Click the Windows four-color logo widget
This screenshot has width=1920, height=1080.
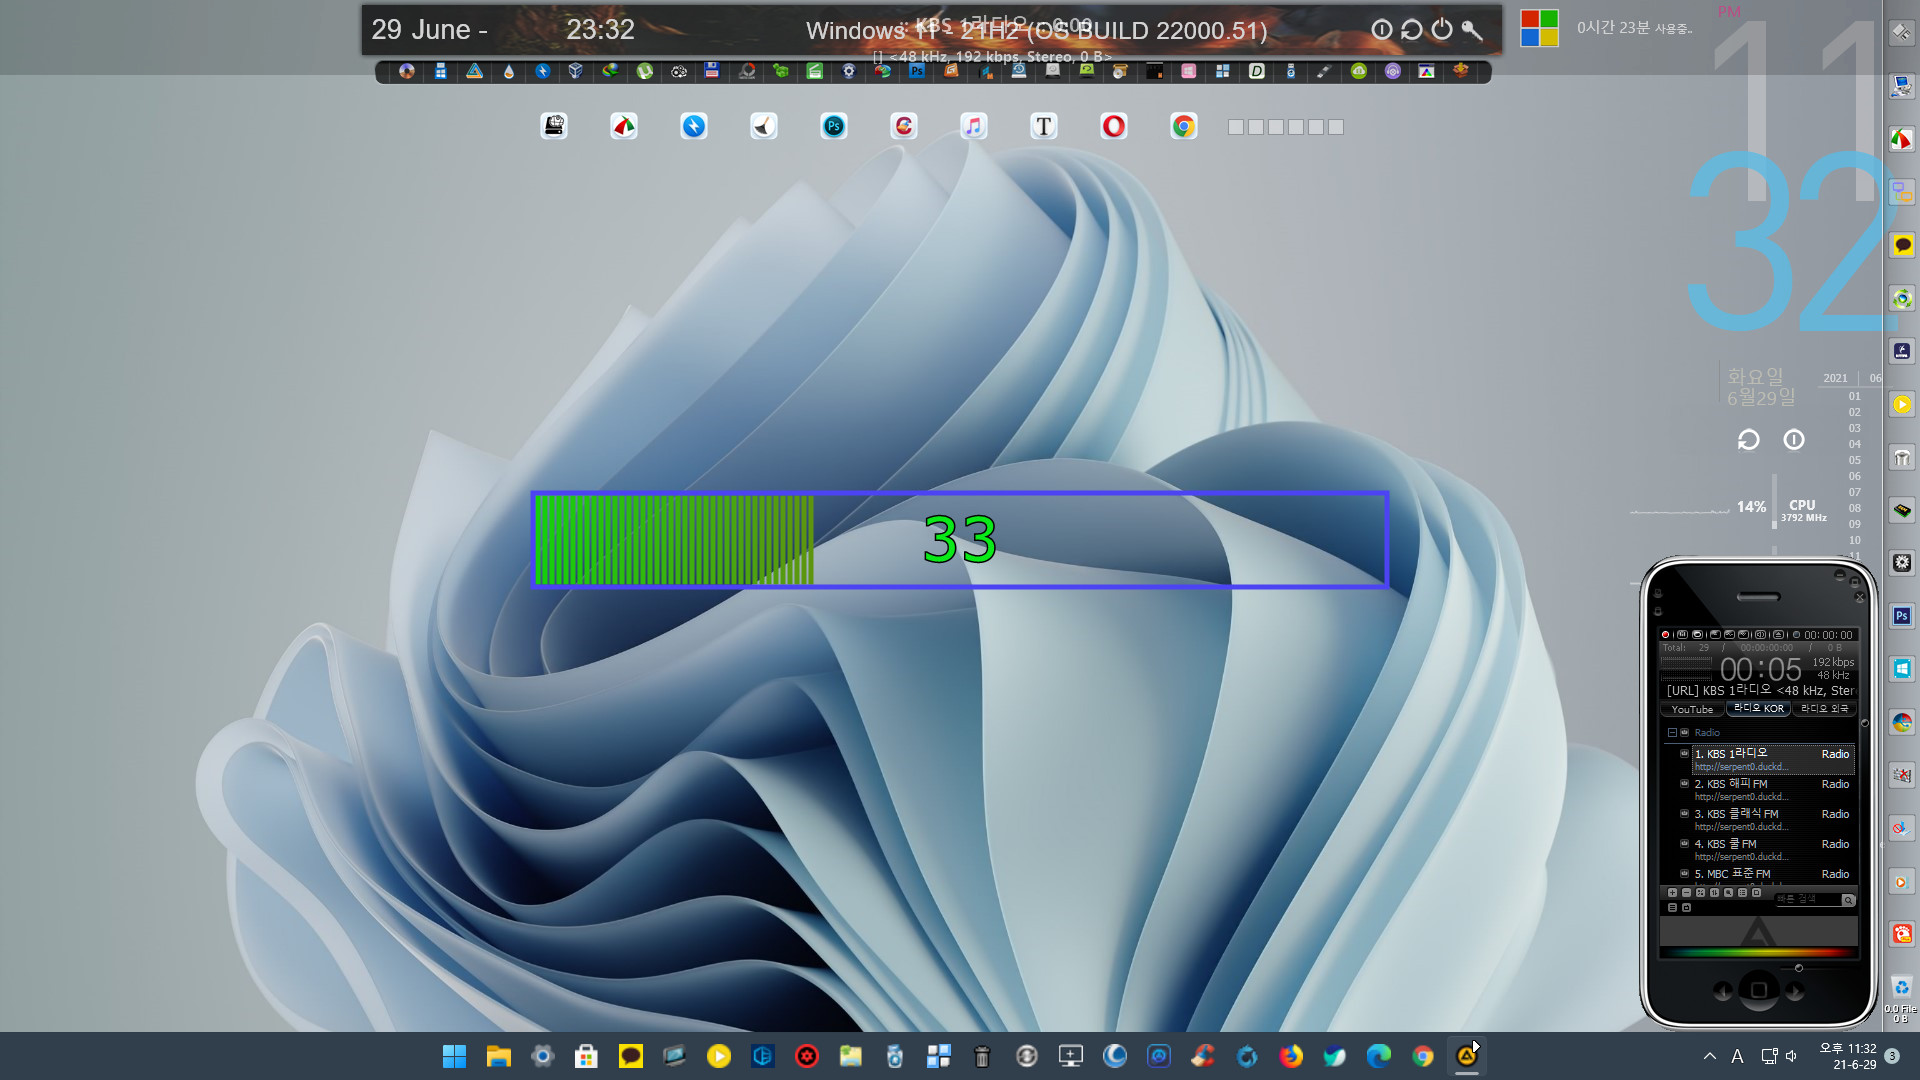[x=1539, y=28]
